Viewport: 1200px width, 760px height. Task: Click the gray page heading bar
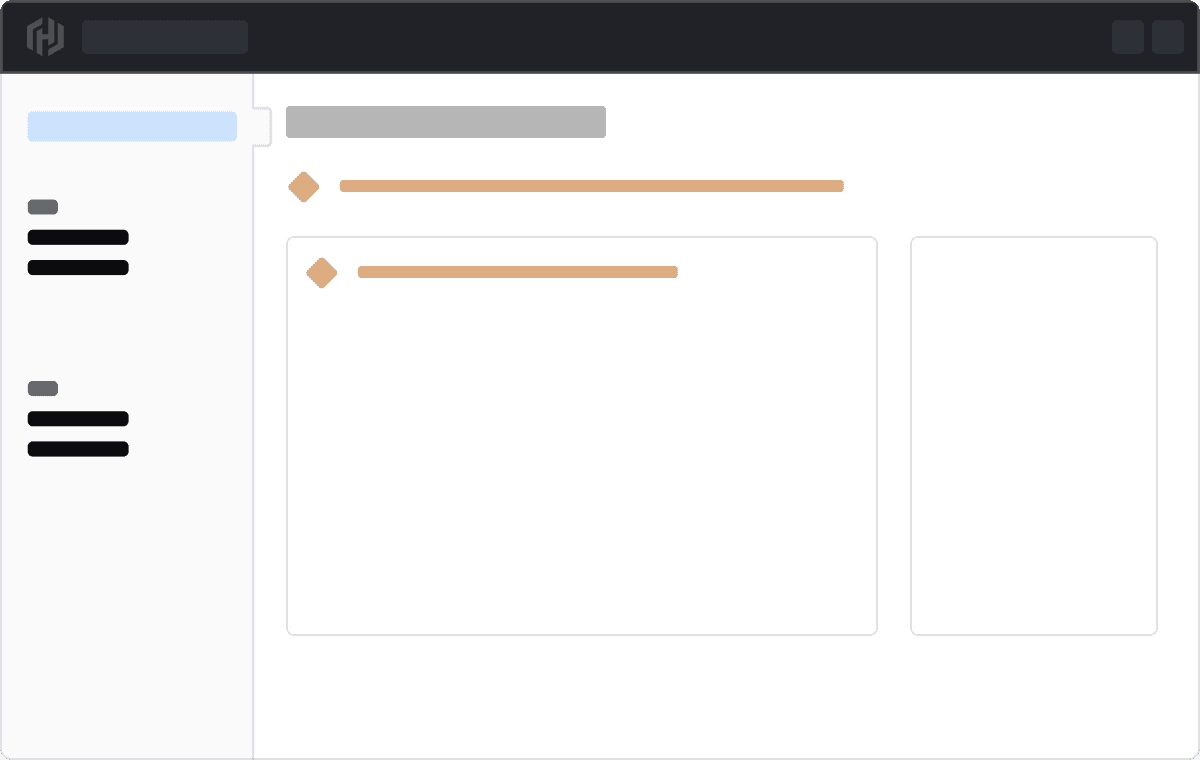[x=446, y=122]
